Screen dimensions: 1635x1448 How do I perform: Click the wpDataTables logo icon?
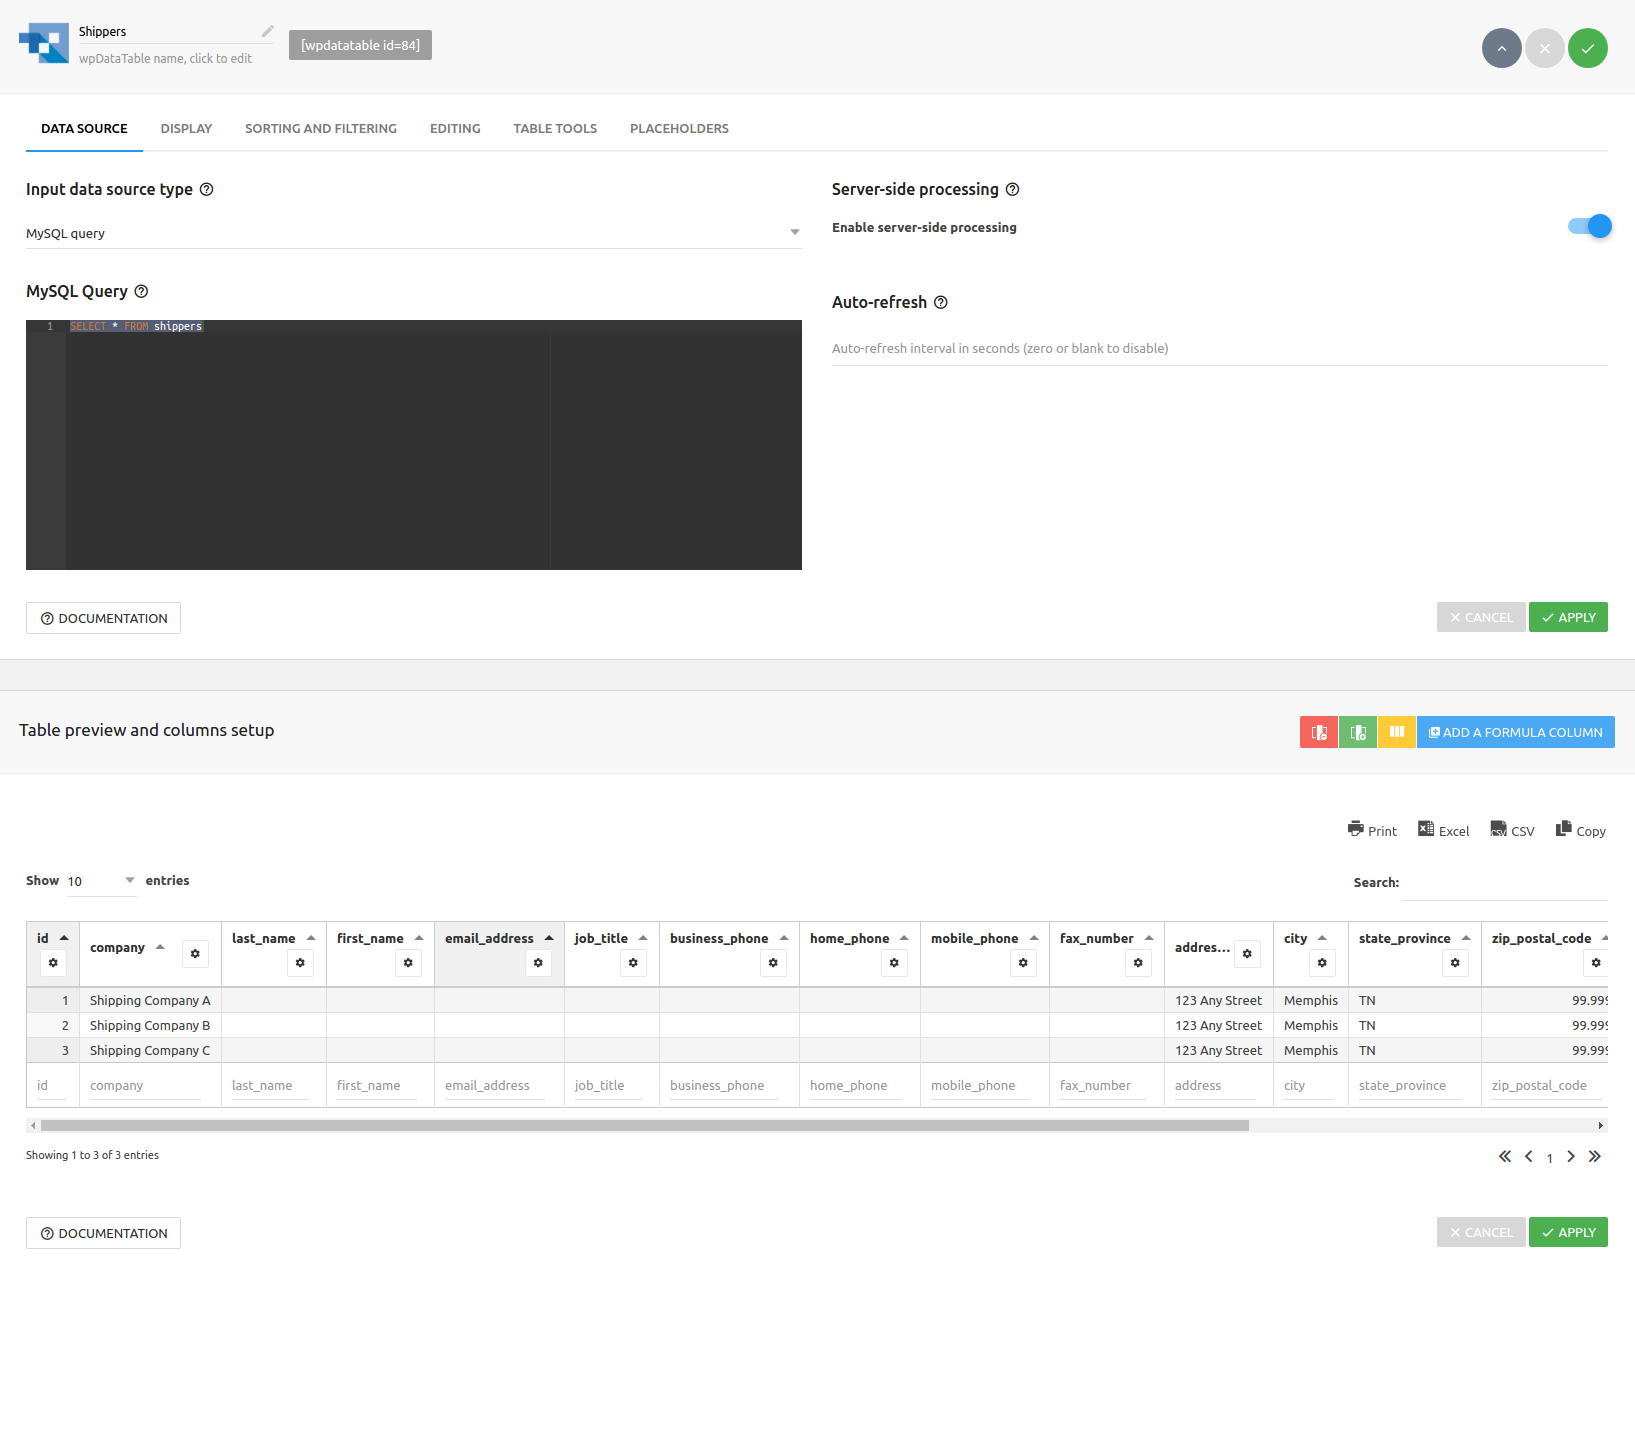(44, 43)
